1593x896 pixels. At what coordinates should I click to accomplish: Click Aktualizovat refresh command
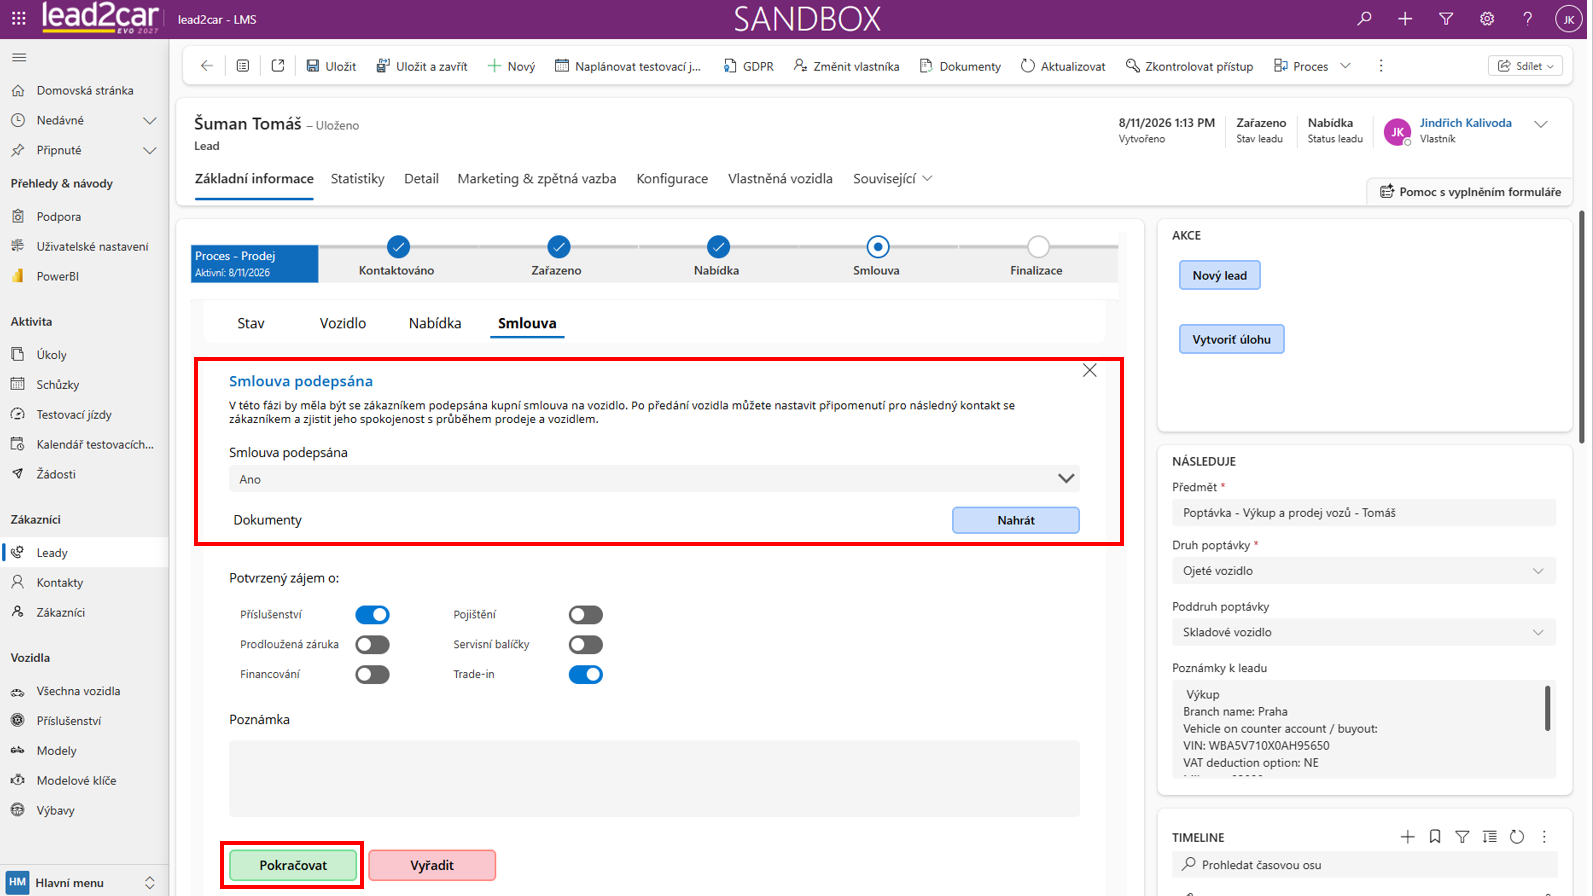(x=1063, y=66)
